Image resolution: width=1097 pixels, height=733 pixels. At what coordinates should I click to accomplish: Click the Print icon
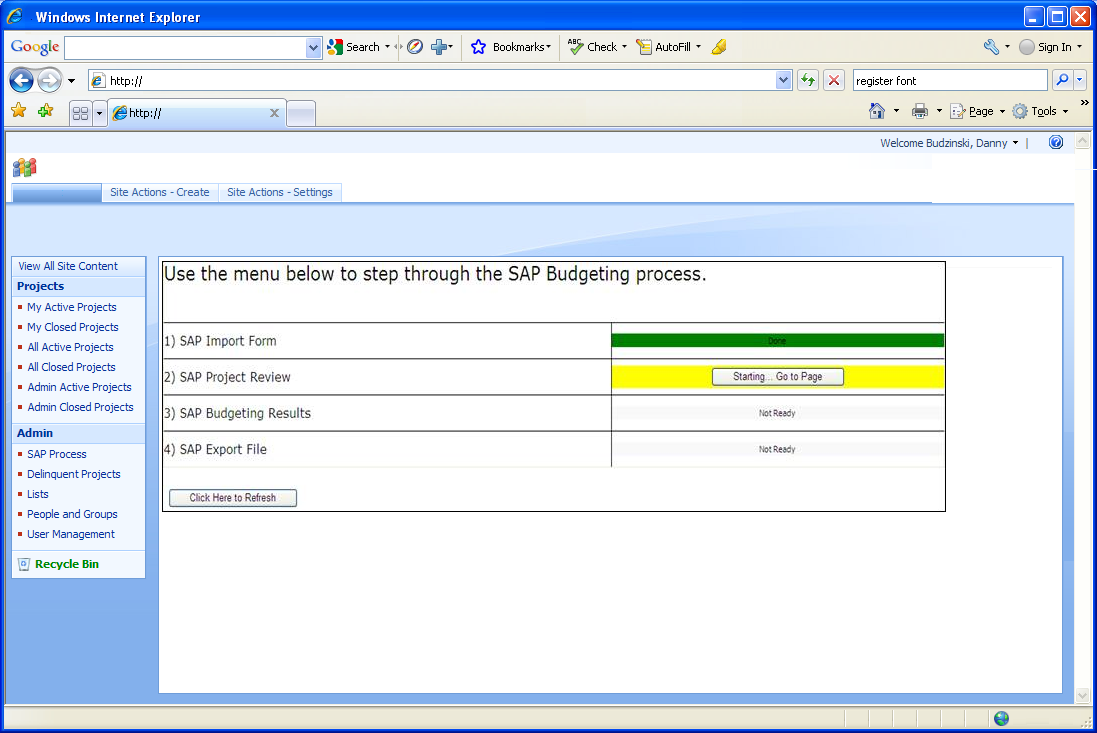click(x=920, y=111)
